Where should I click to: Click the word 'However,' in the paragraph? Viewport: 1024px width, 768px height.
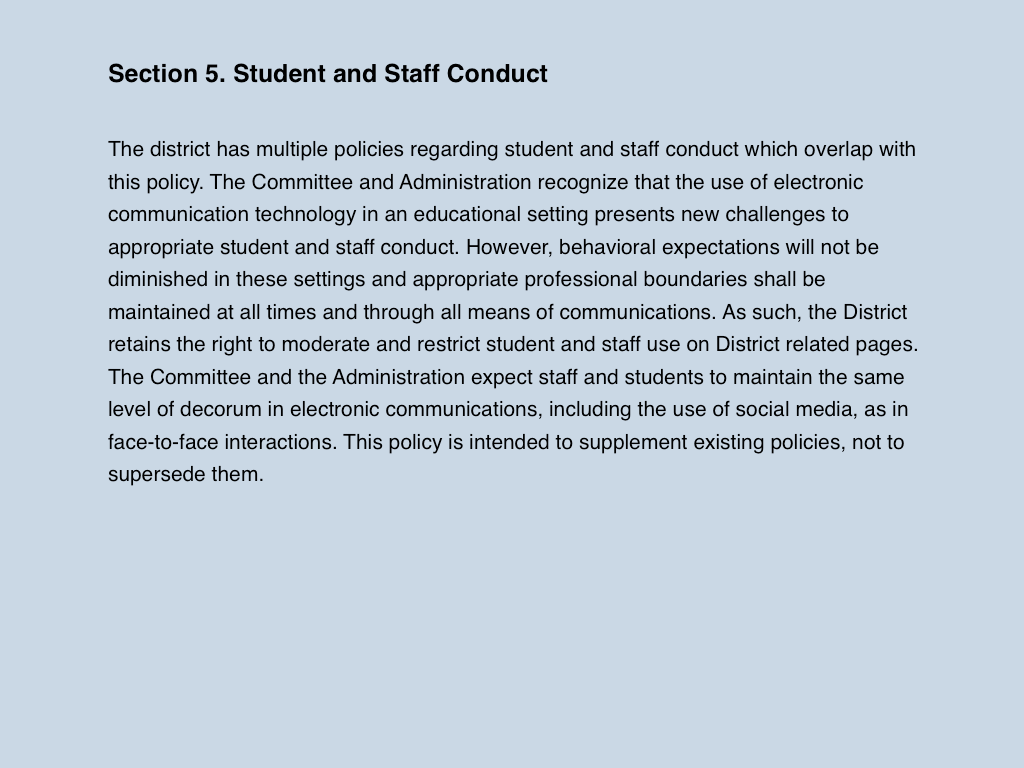(509, 248)
